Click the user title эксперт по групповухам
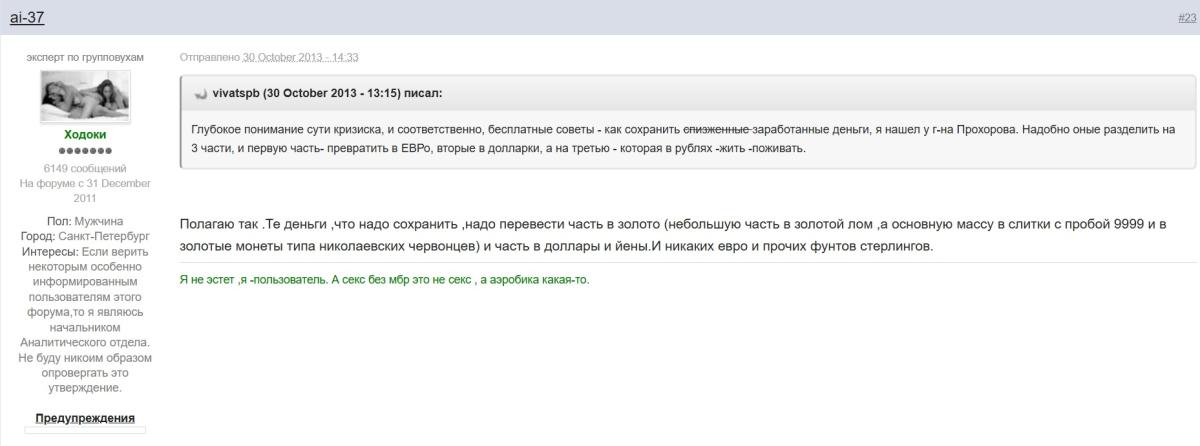 [85, 57]
